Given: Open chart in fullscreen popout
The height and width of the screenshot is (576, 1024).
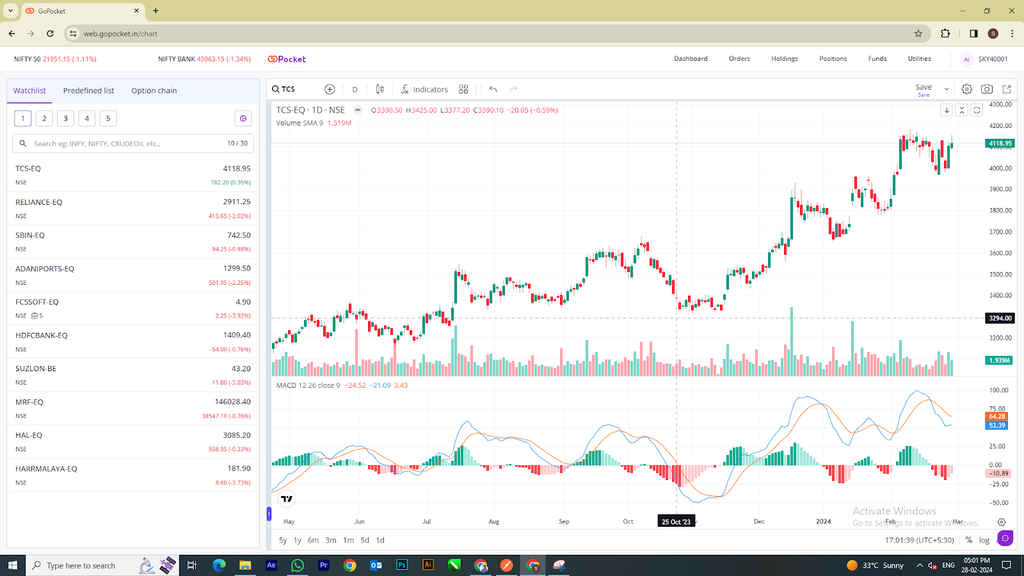Looking at the screenshot, I should point(1006,89).
